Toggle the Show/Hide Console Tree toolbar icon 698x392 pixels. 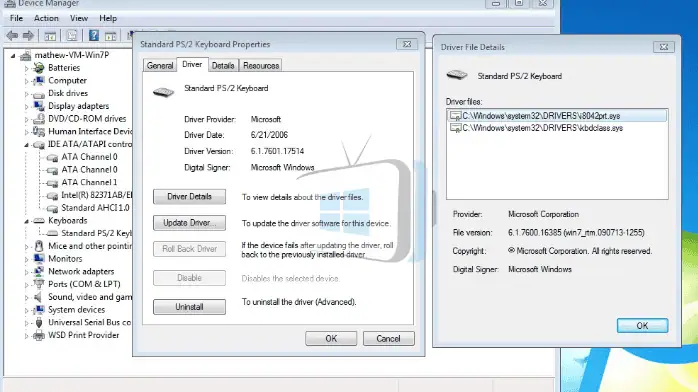coord(50,36)
